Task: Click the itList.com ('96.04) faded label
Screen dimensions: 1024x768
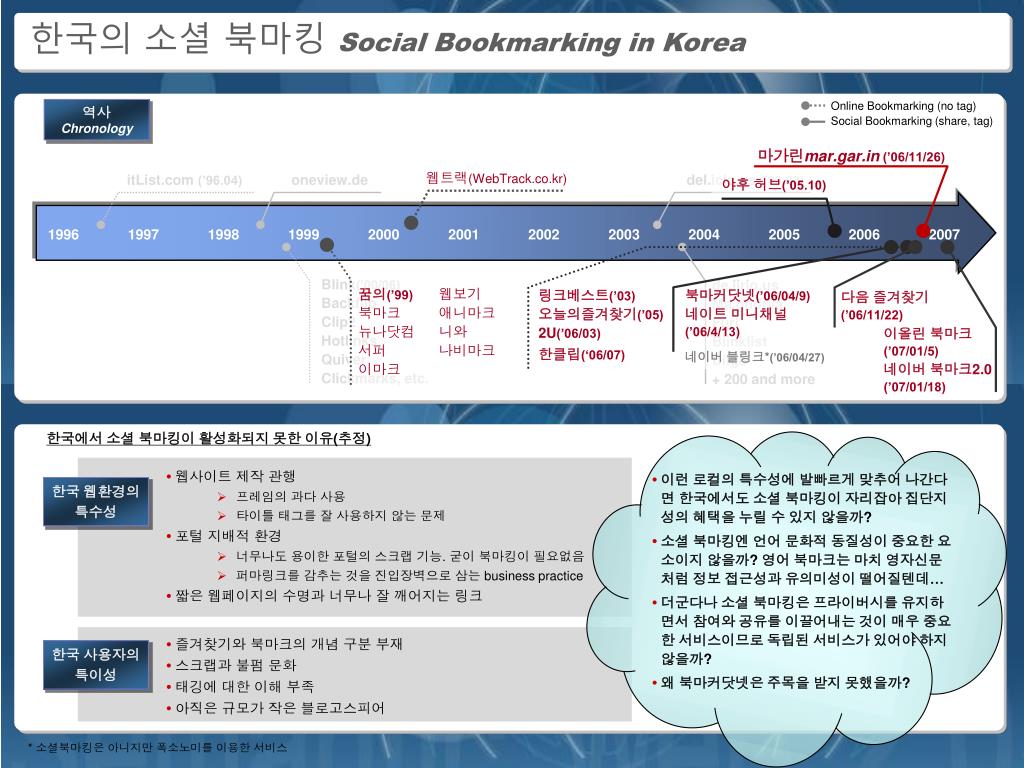Action: click(x=184, y=180)
